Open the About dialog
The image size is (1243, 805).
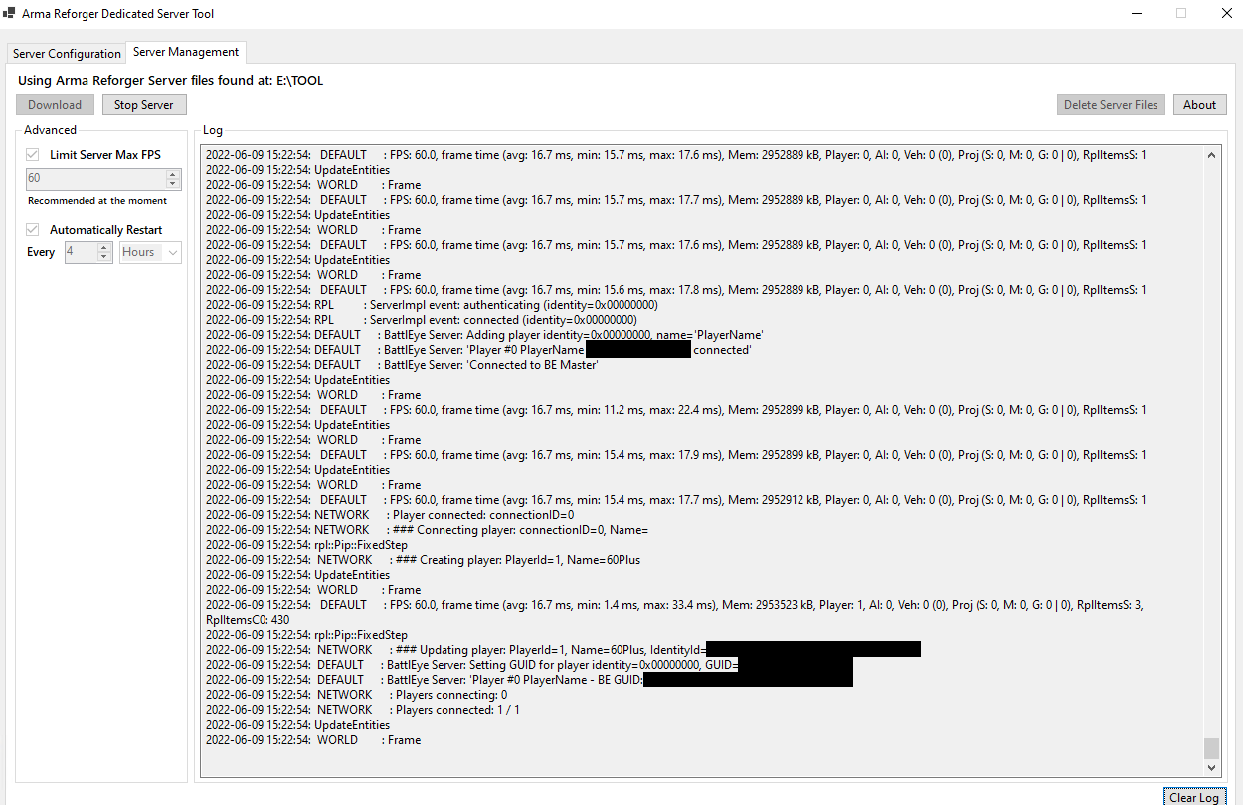coord(1199,104)
